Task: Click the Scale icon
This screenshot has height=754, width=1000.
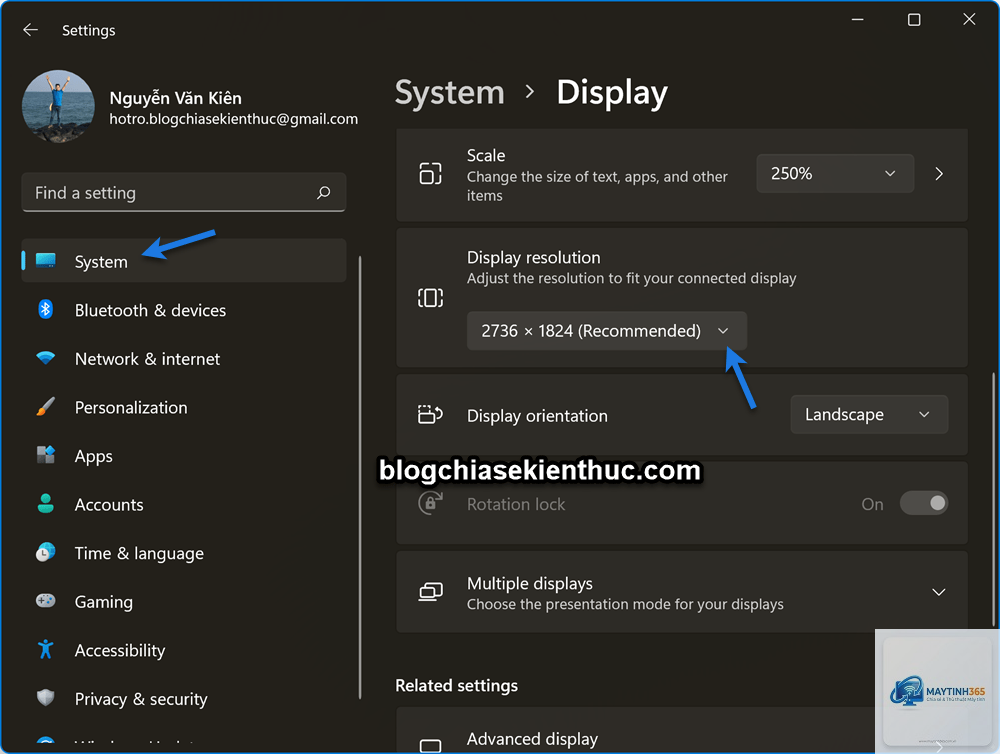Action: point(430,174)
